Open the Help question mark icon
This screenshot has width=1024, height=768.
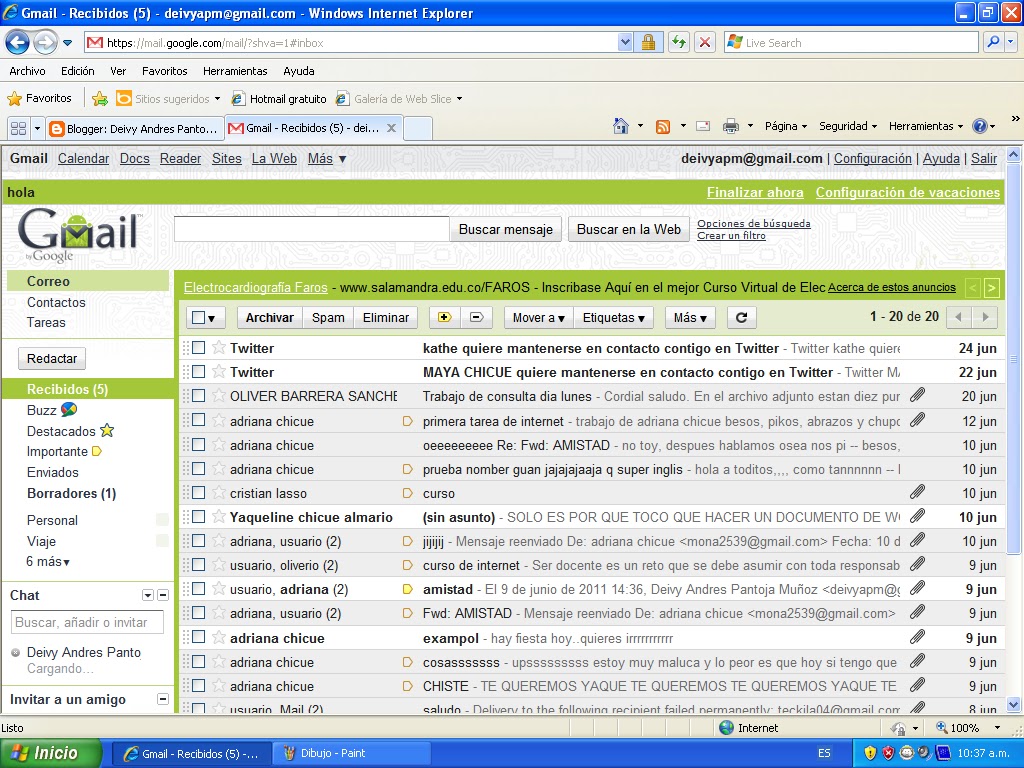[980, 126]
